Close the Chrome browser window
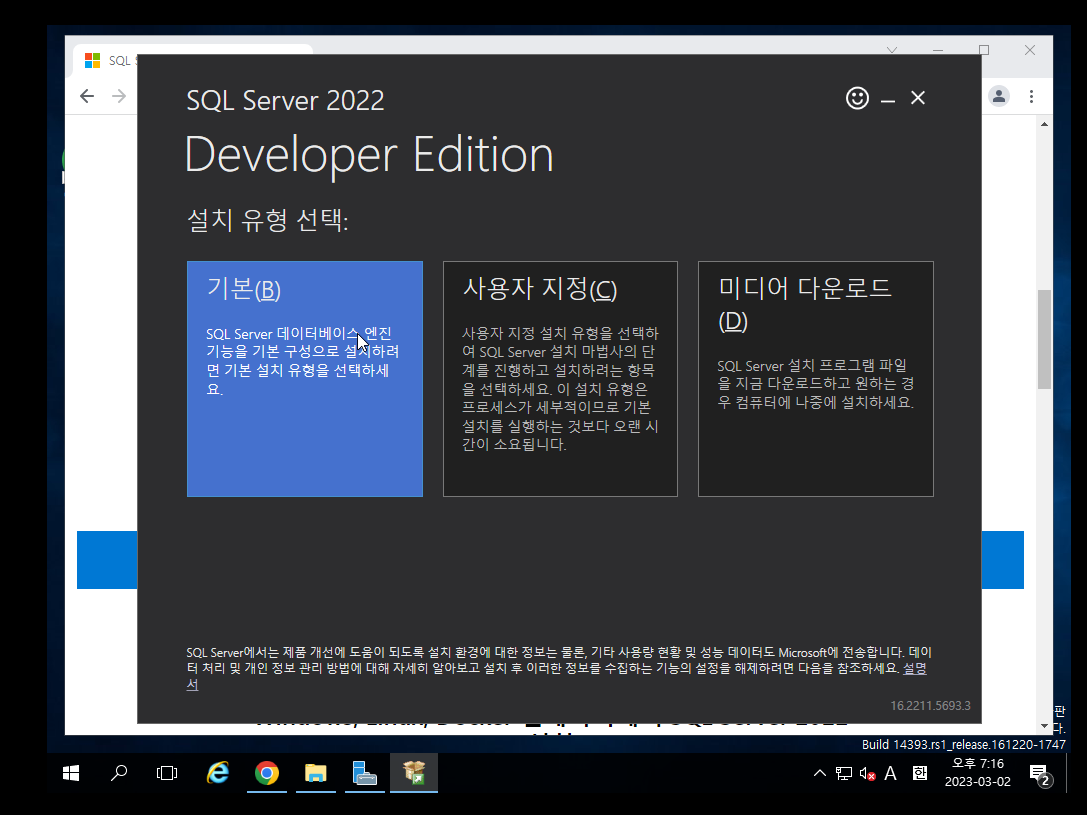Screen dimensions: 1087x815 pyautogui.click(x=1030, y=50)
